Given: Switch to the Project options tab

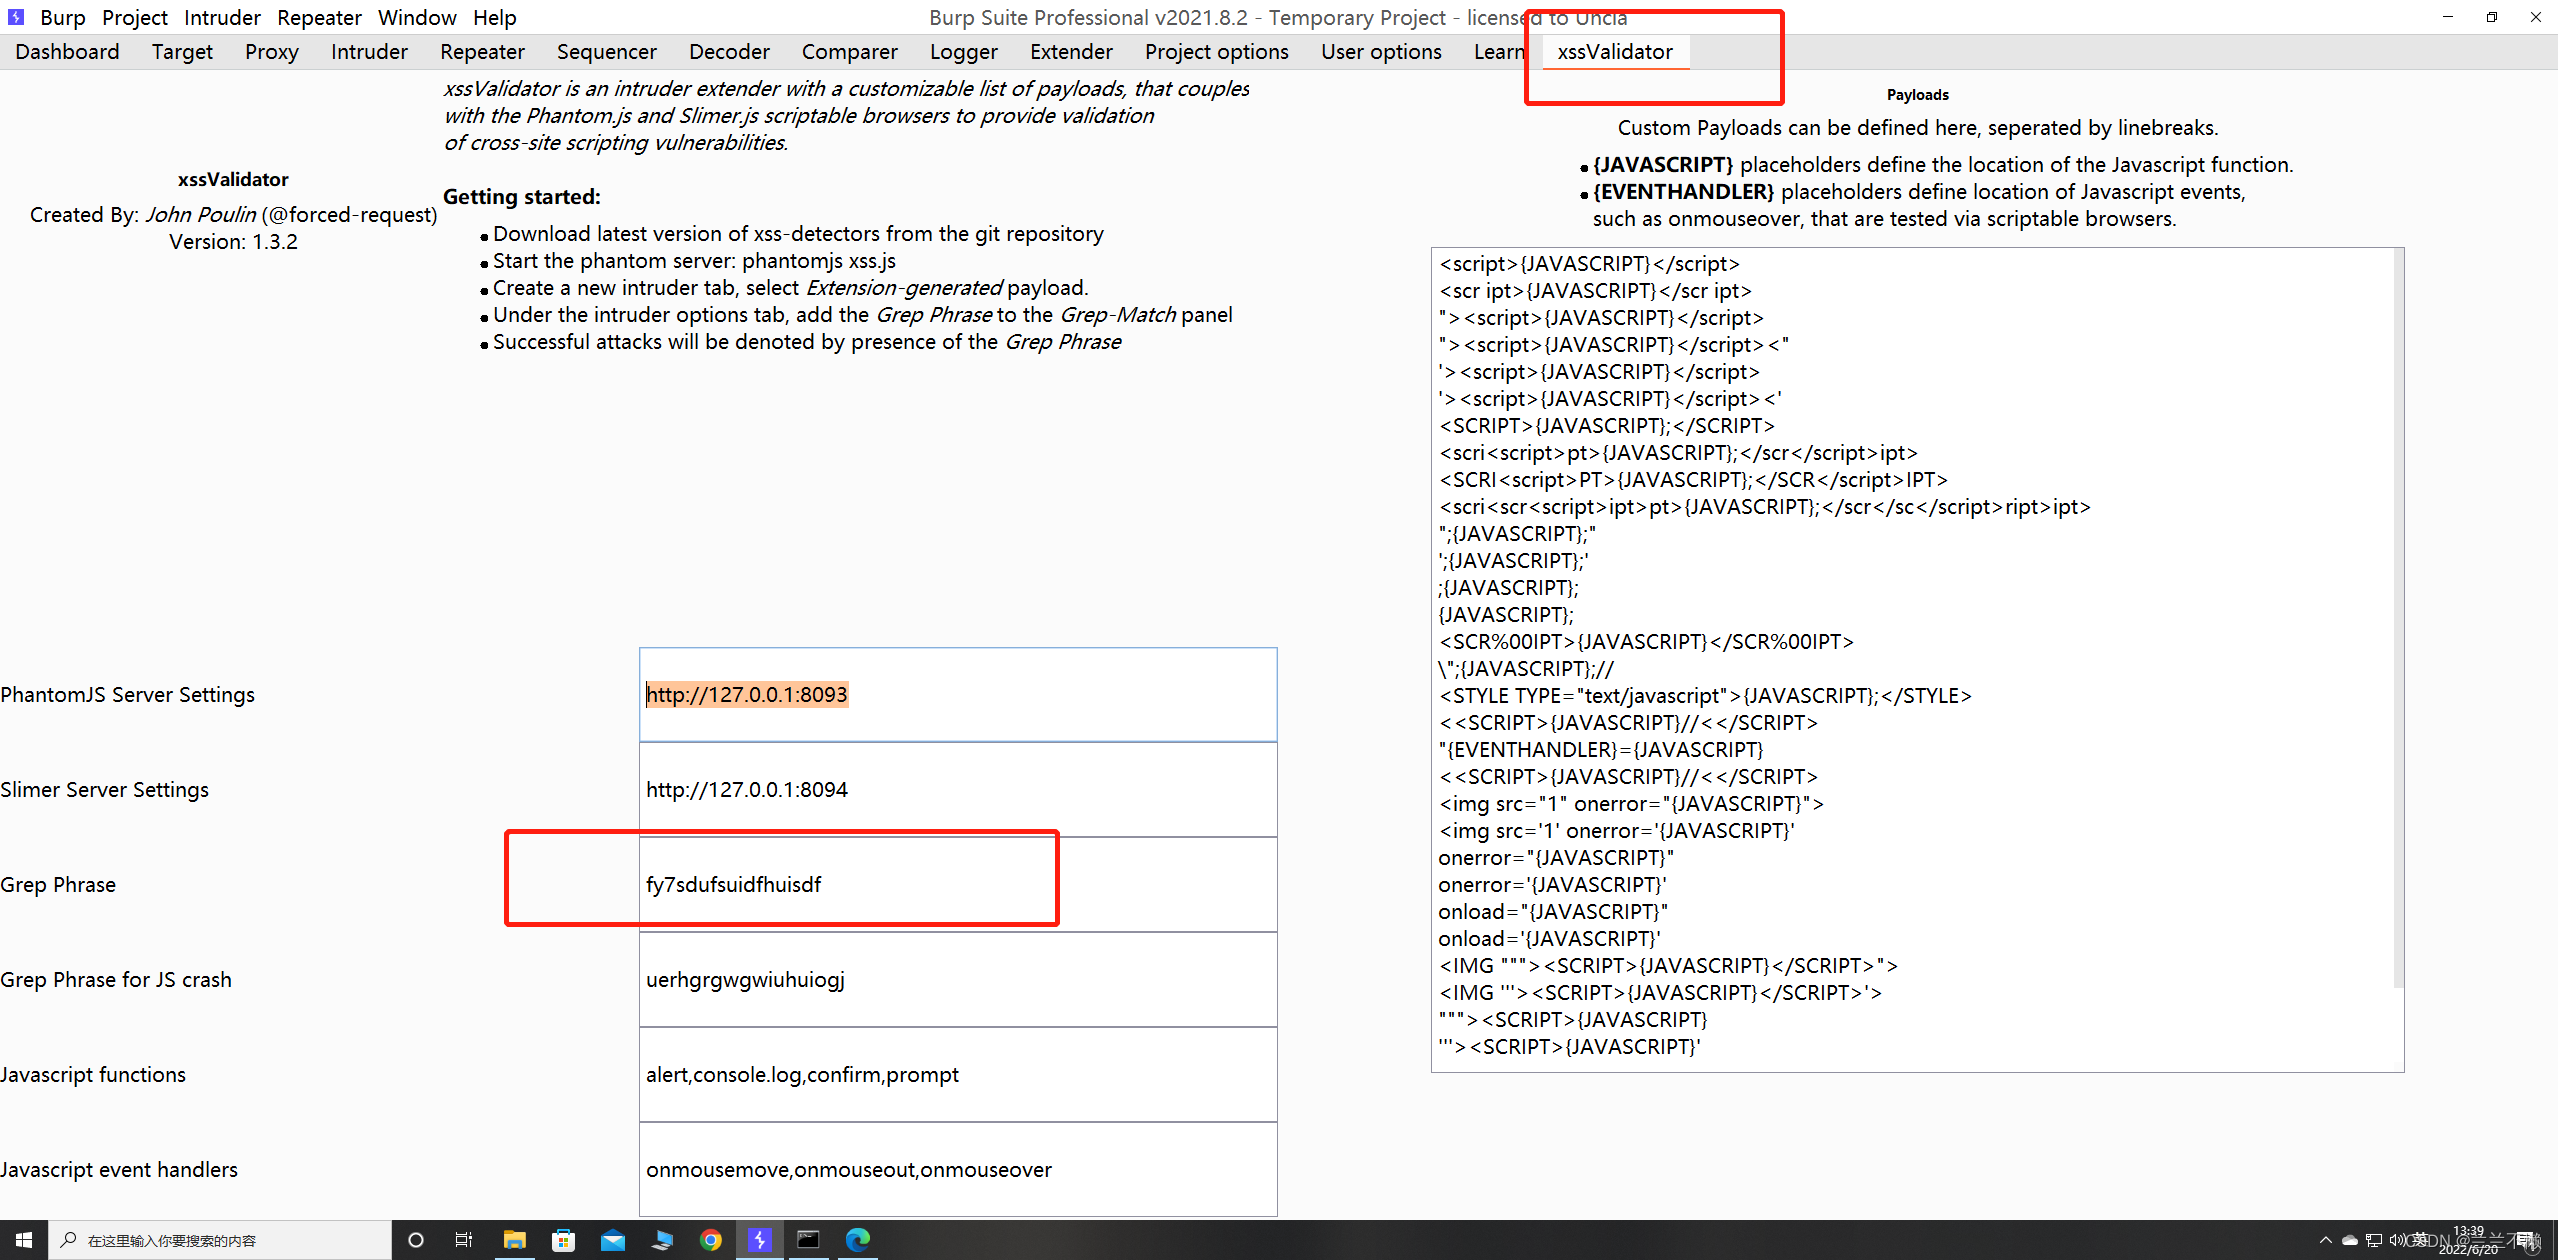Looking at the screenshot, I should pos(1217,52).
